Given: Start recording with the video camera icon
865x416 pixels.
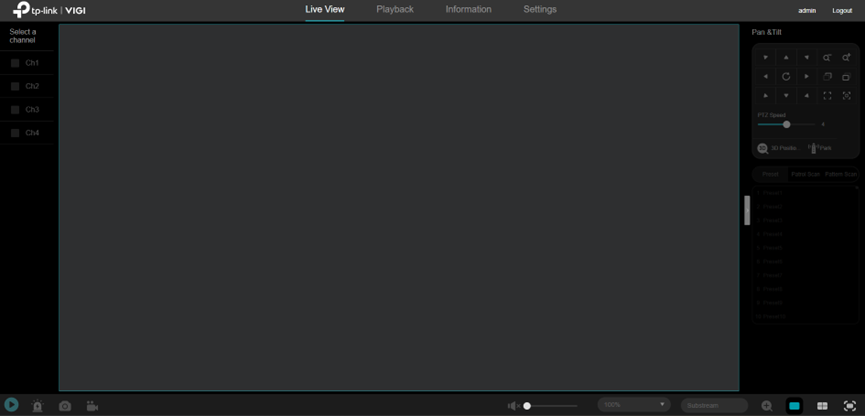Looking at the screenshot, I should [92, 406].
